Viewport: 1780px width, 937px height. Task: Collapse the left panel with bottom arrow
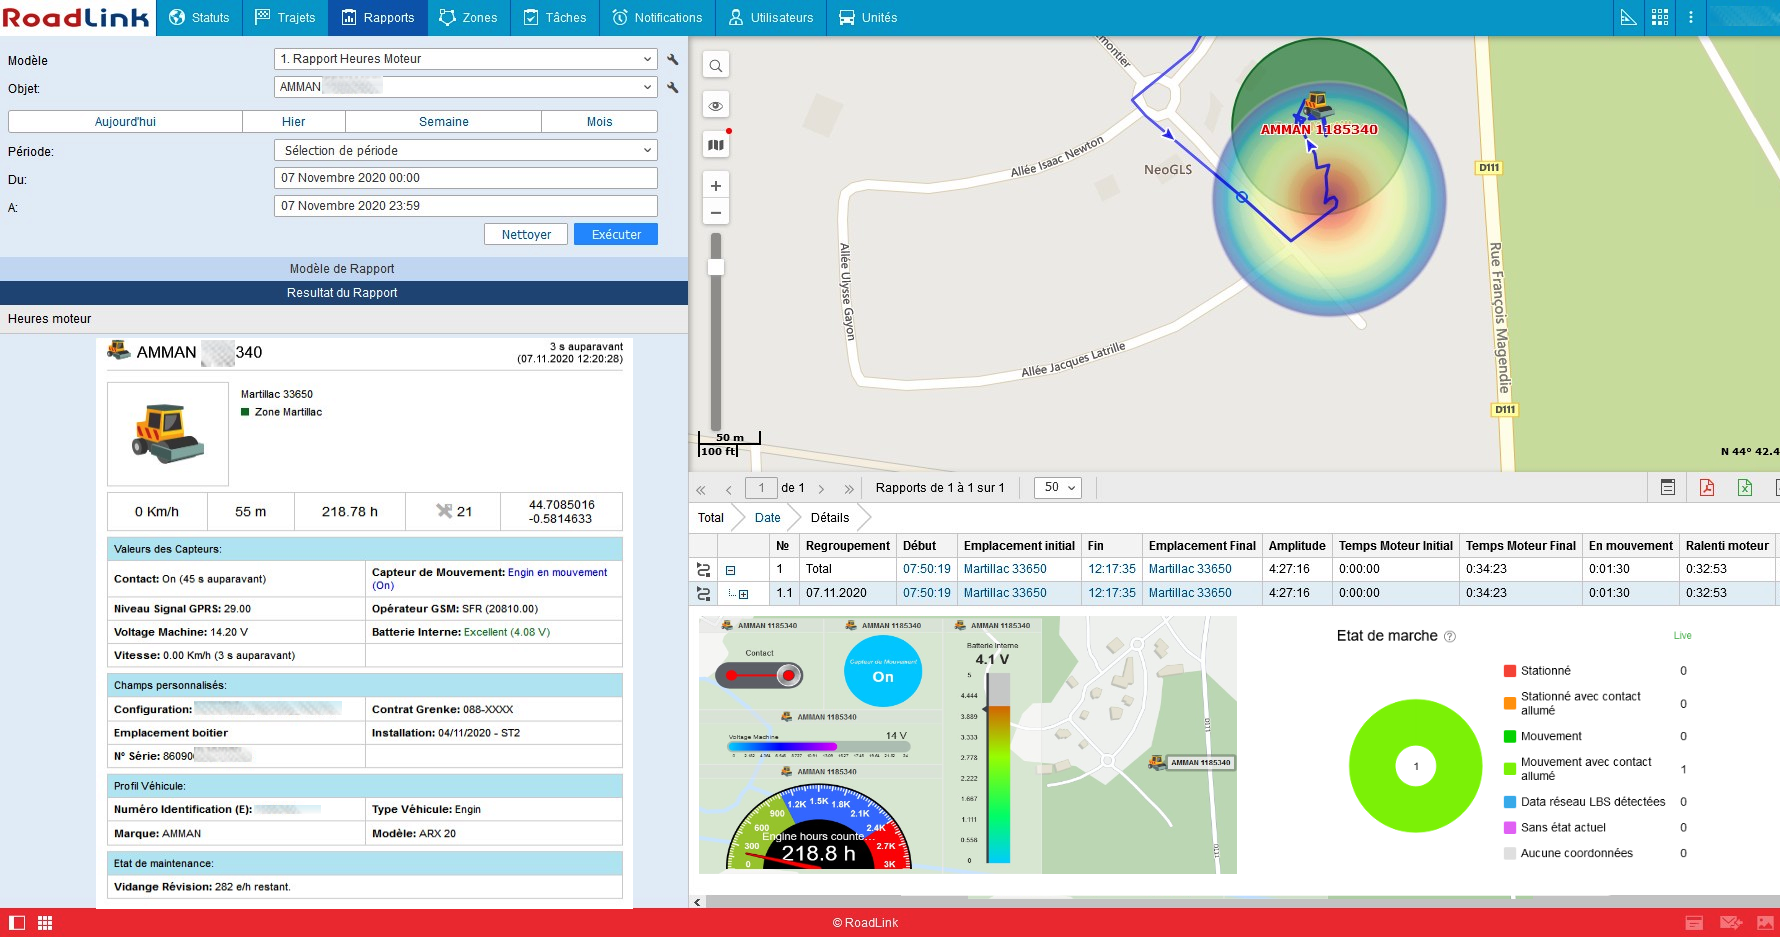697,902
